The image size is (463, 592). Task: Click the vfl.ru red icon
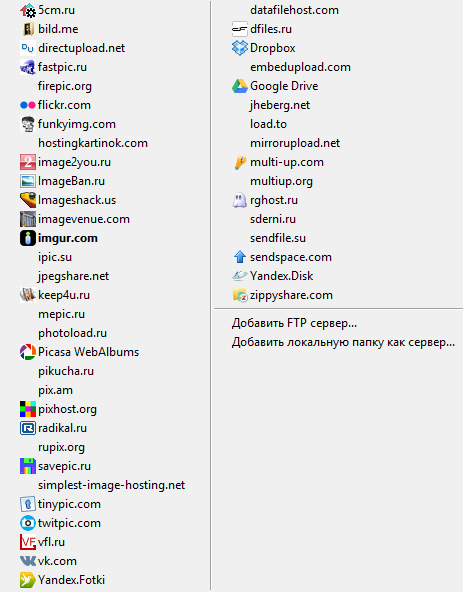click(x=28, y=542)
